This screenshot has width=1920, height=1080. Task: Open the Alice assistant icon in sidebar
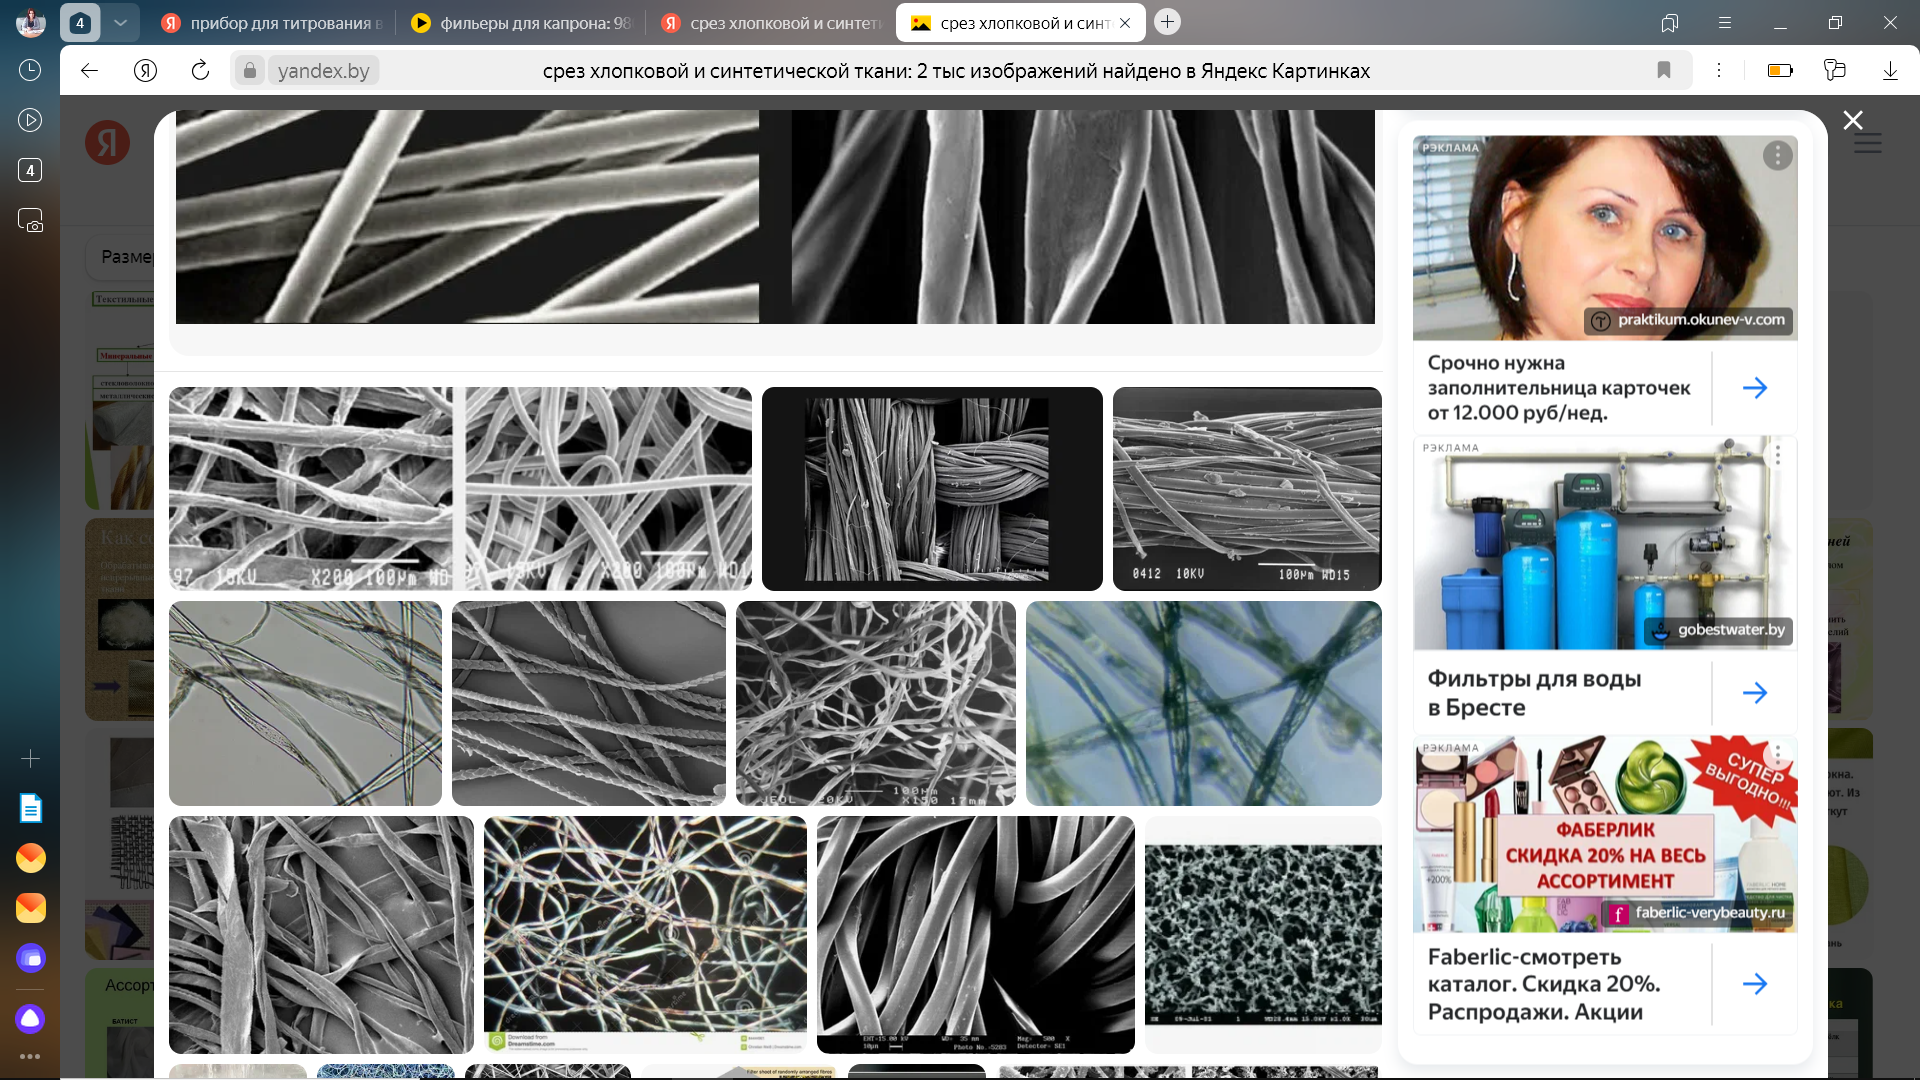pyautogui.click(x=30, y=1018)
